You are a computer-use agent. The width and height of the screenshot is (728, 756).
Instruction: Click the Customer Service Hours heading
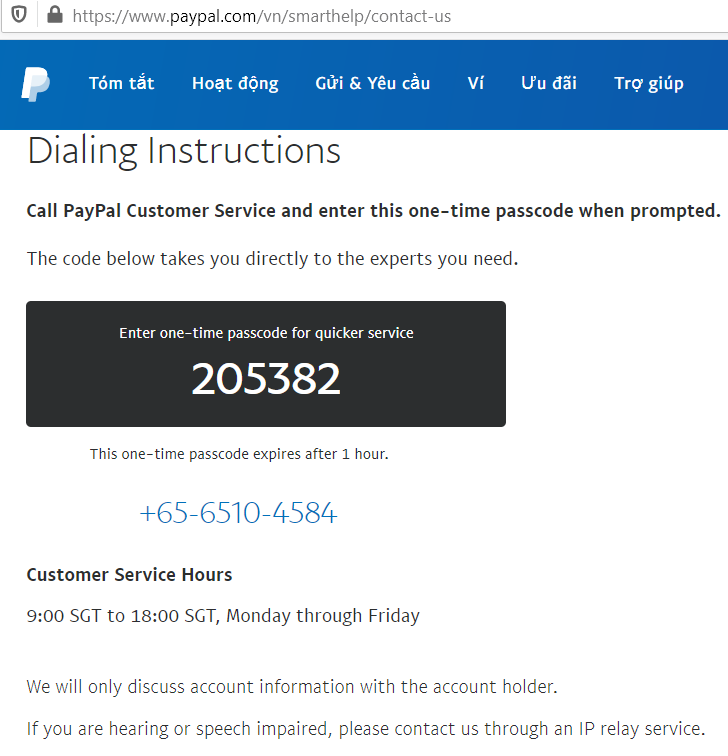tap(129, 575)
